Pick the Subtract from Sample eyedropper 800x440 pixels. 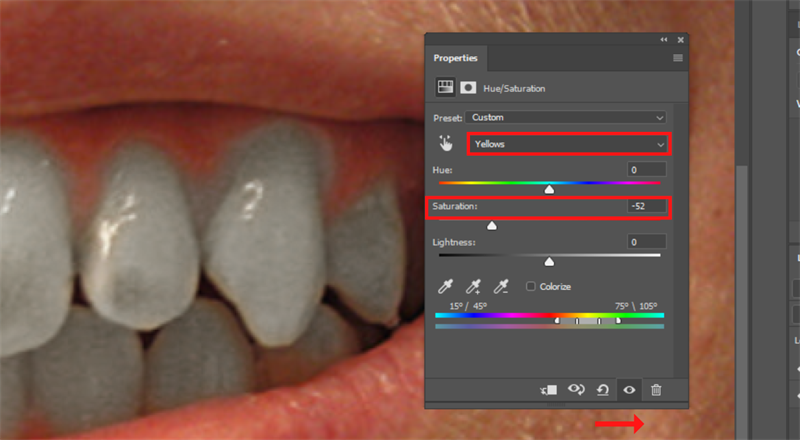click(501, 286)
